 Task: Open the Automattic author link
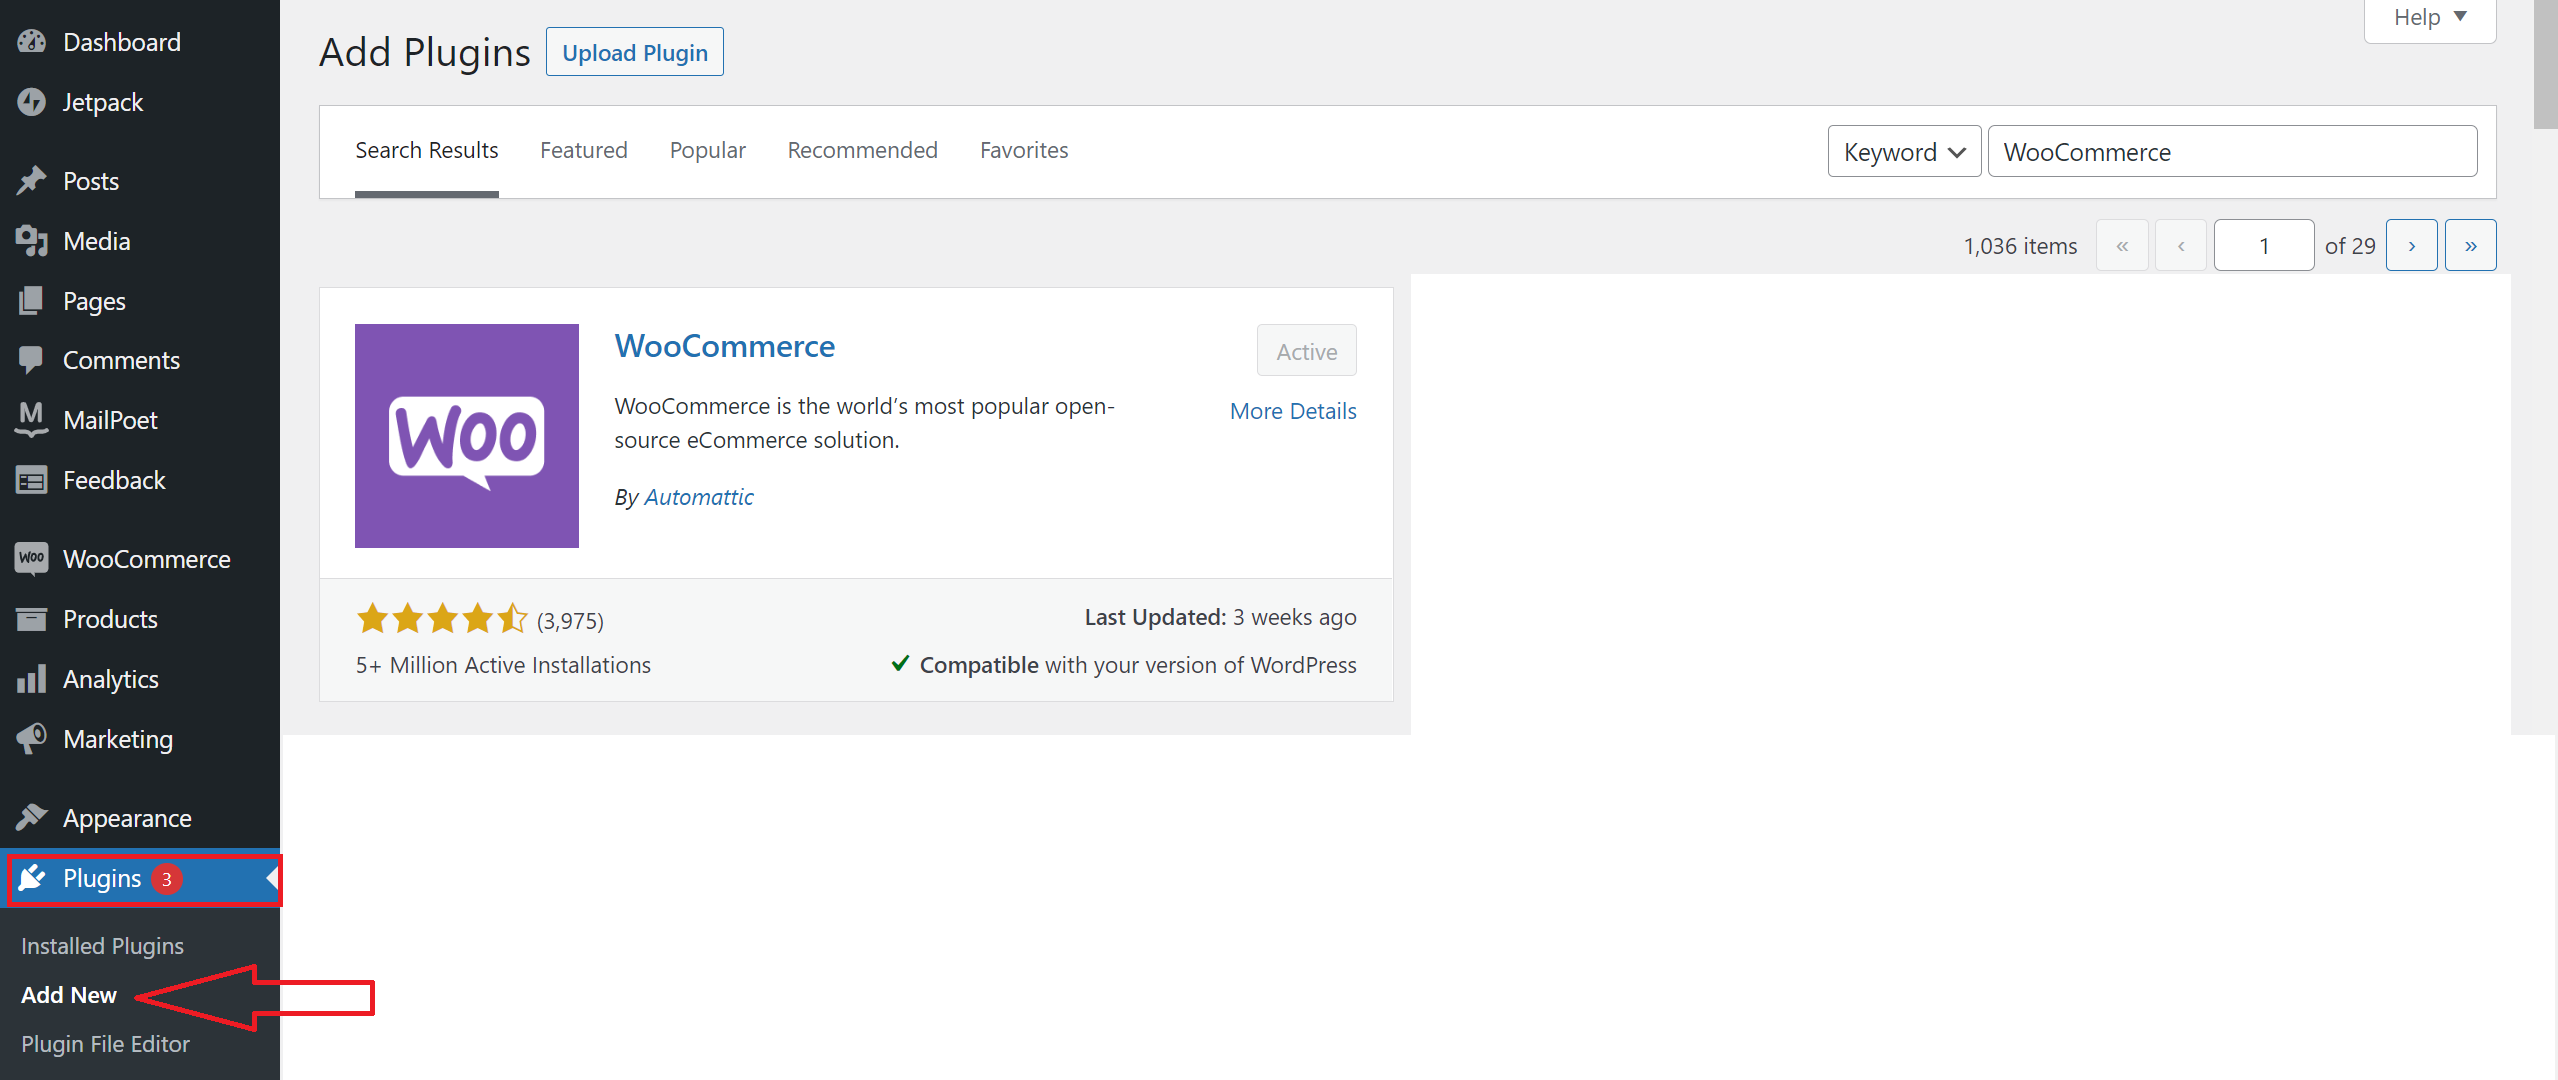[x=699, y=497]
